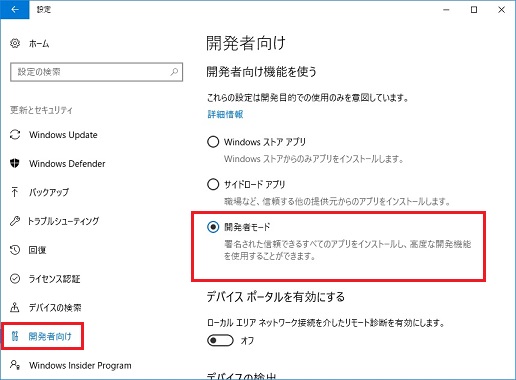Click the recovery history clock icon
Image resolution: width=516 pixels, height=380 pixels.
15,250
